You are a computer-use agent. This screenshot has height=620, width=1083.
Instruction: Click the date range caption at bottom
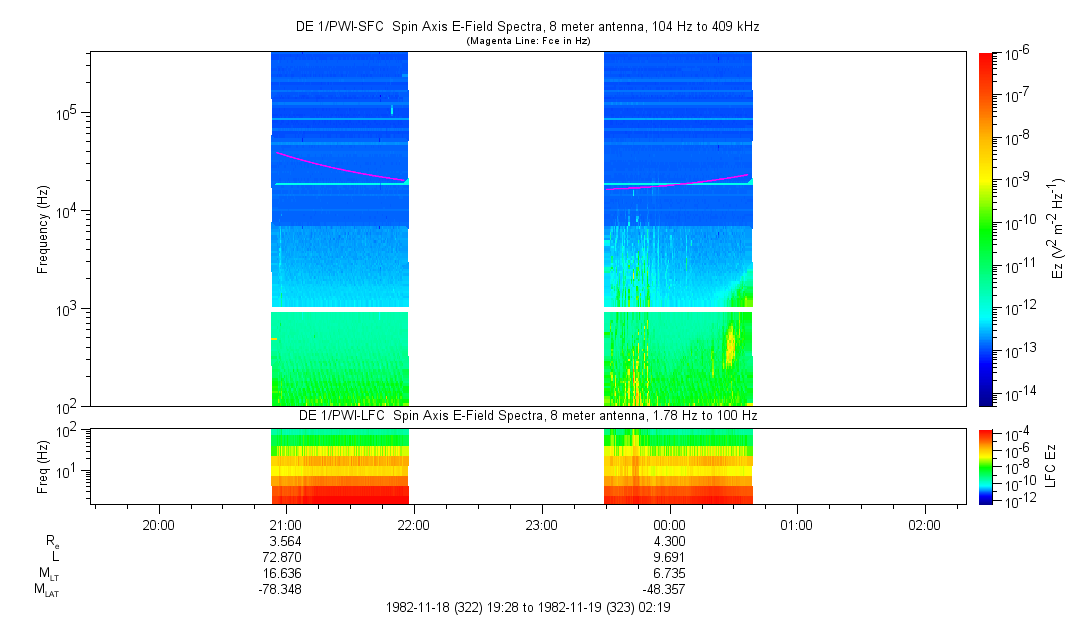[528, 608]
